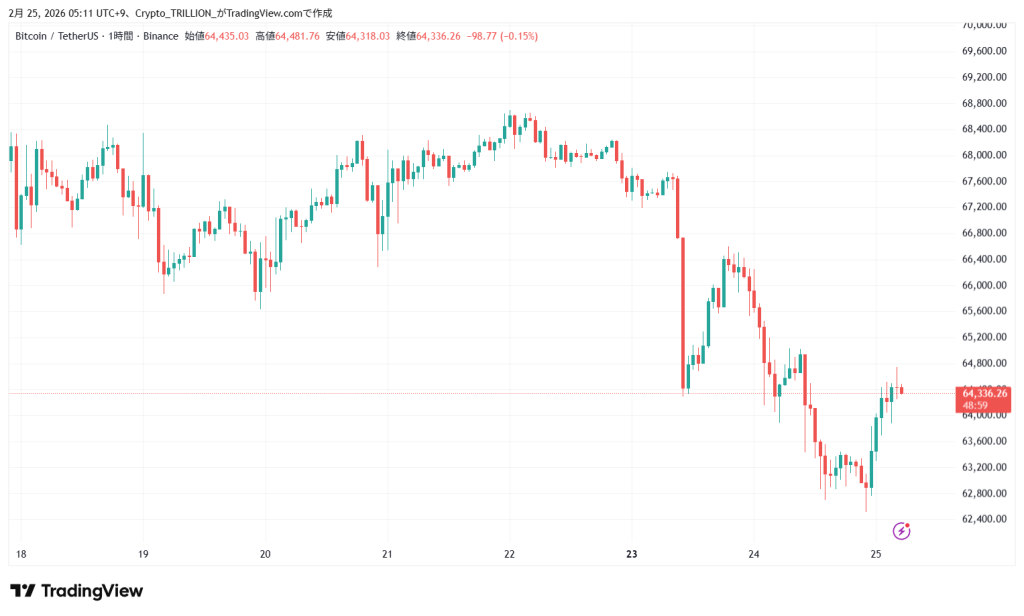The height and width of the screenshot is (616, 1024).
Task: Click the purple lightning bolt icon
Action: pyautogui.click(x=901, y=530)
